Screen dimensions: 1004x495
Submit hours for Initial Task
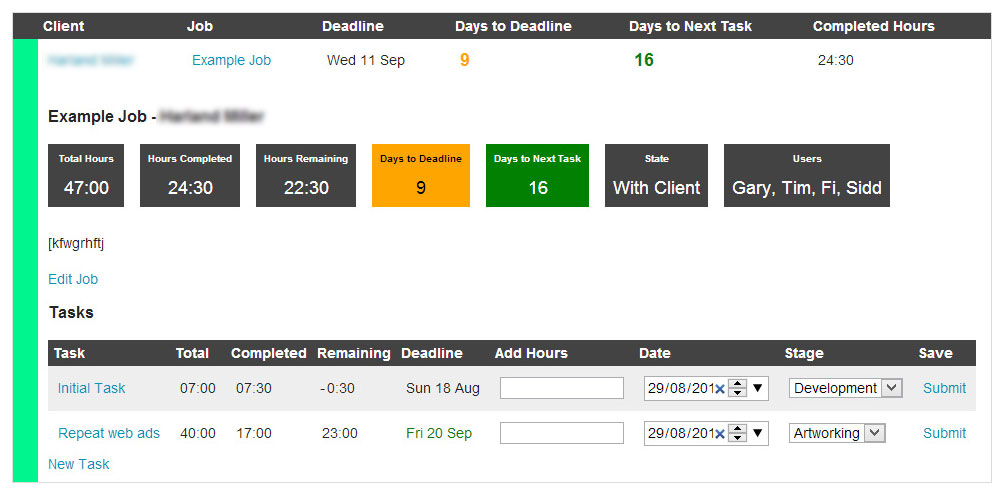click(944, 388)
